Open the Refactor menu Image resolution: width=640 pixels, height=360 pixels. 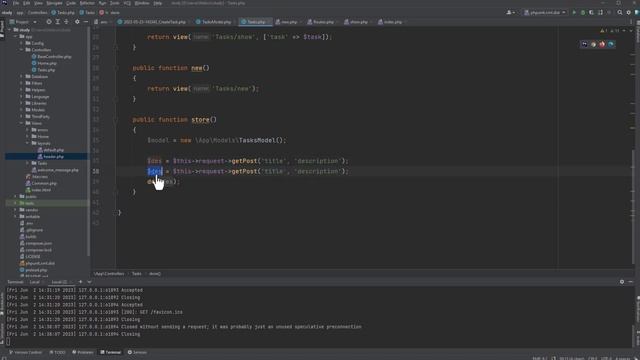tap(87, 3)
